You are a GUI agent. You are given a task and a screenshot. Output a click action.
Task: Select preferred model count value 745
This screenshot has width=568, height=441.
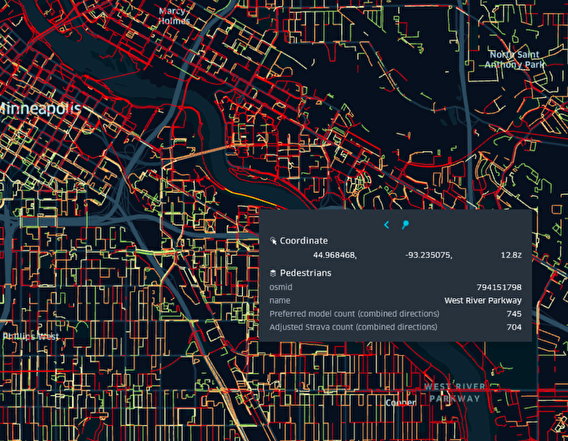(514, 314)
